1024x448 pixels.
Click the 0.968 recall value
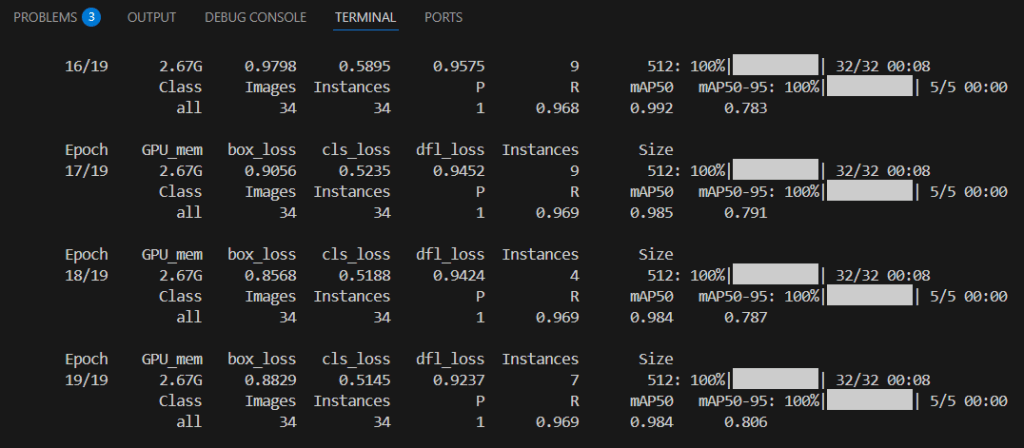557,108
